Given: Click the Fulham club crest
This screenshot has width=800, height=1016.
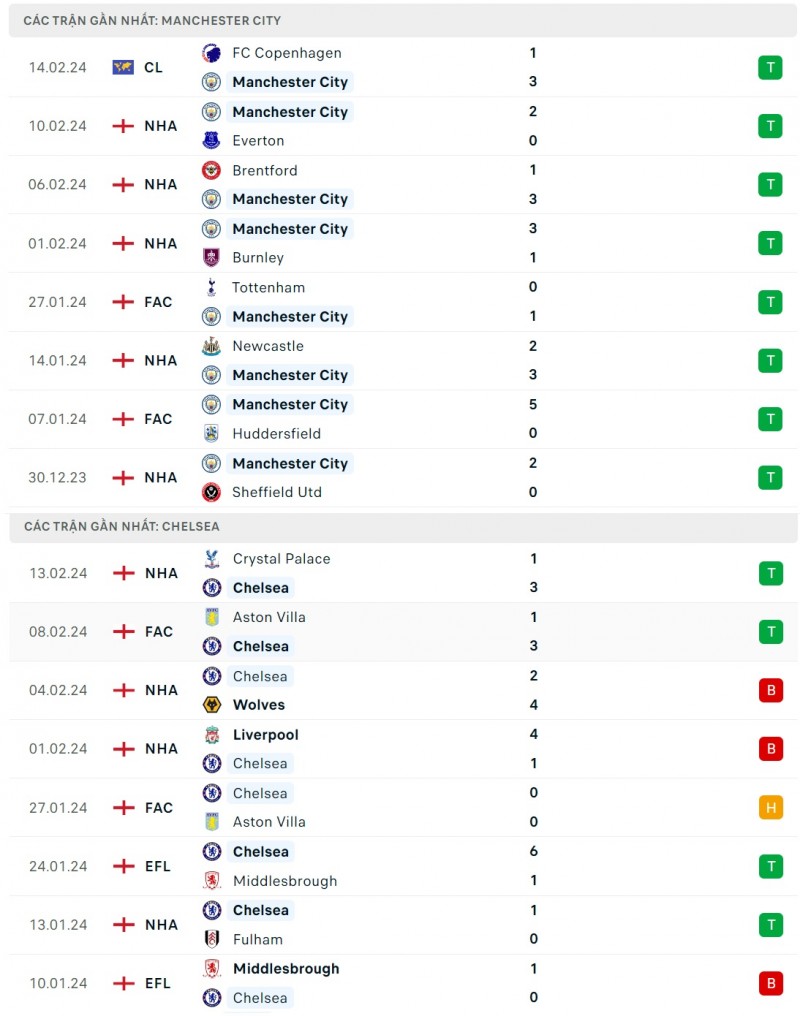Looking at the screenshot, I should point(211,939).
